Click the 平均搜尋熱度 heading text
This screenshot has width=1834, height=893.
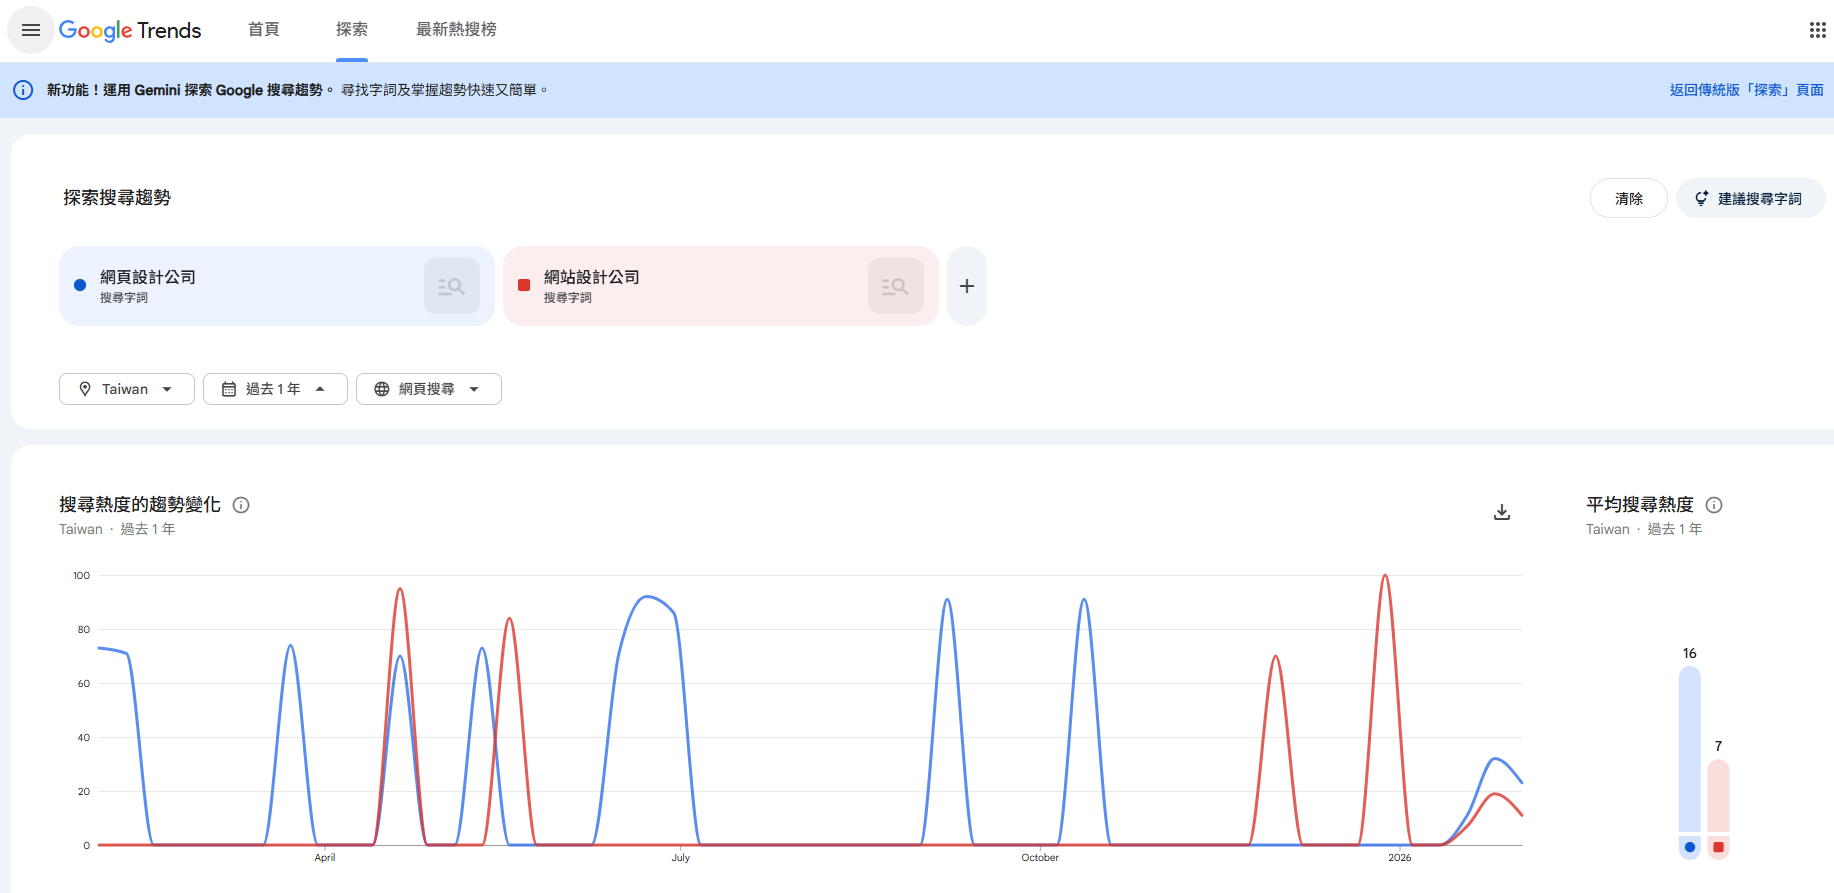point(1640,505)
